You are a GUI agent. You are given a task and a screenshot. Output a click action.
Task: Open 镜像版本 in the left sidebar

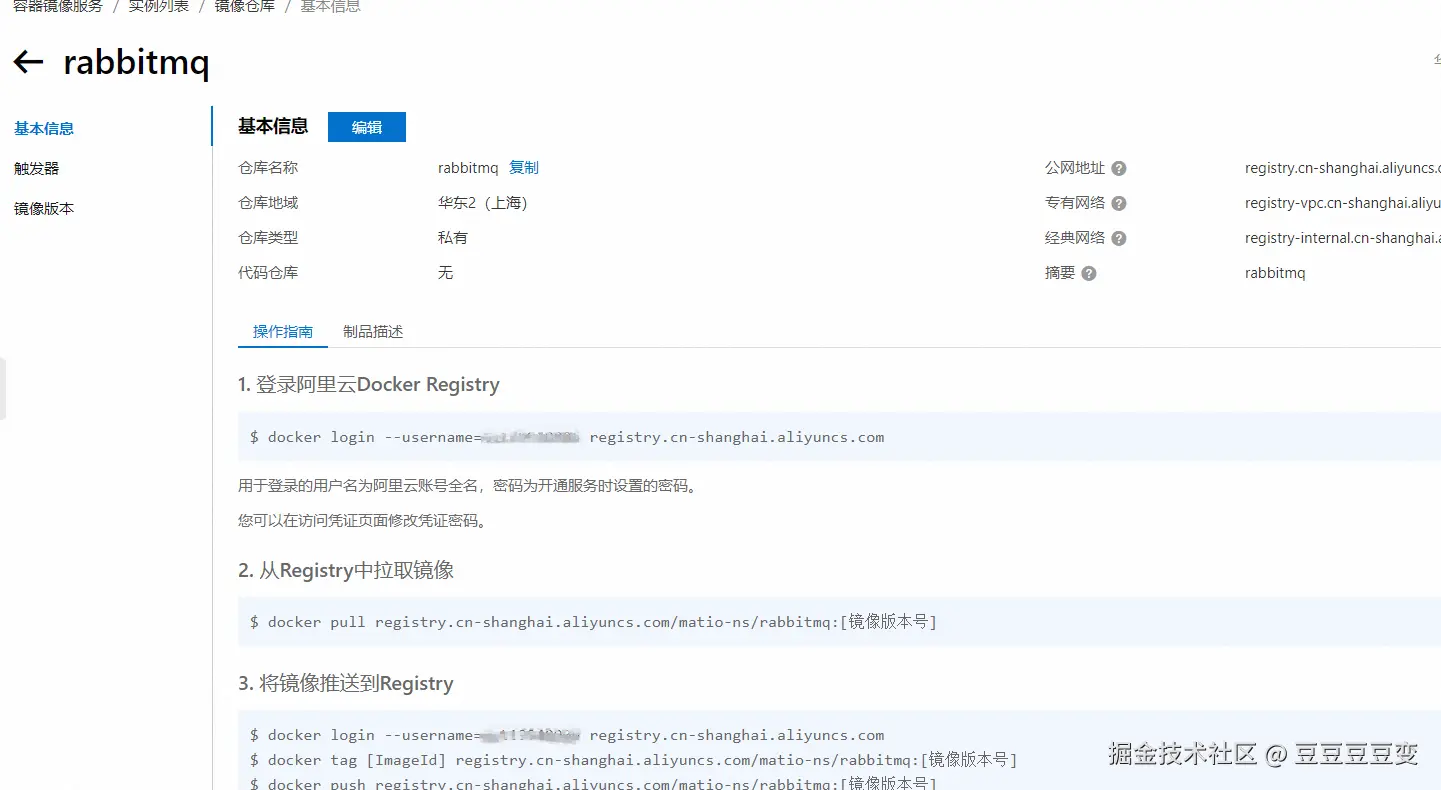point(44,208)
